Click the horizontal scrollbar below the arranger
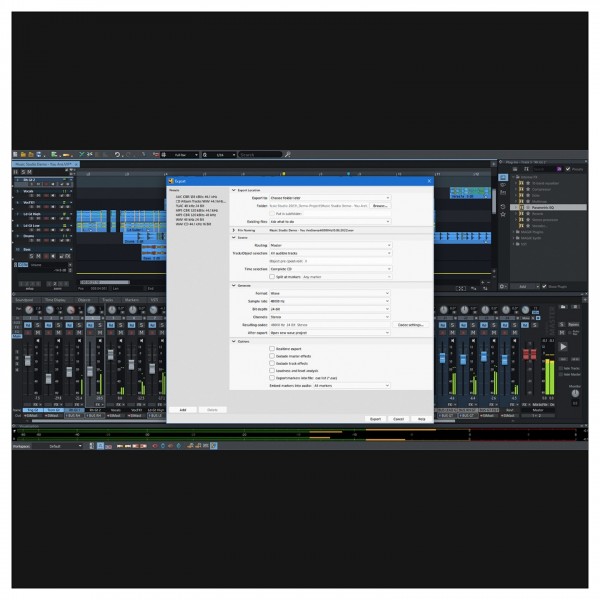The width and height of the screenshot is (600, 600). [104, 282]
